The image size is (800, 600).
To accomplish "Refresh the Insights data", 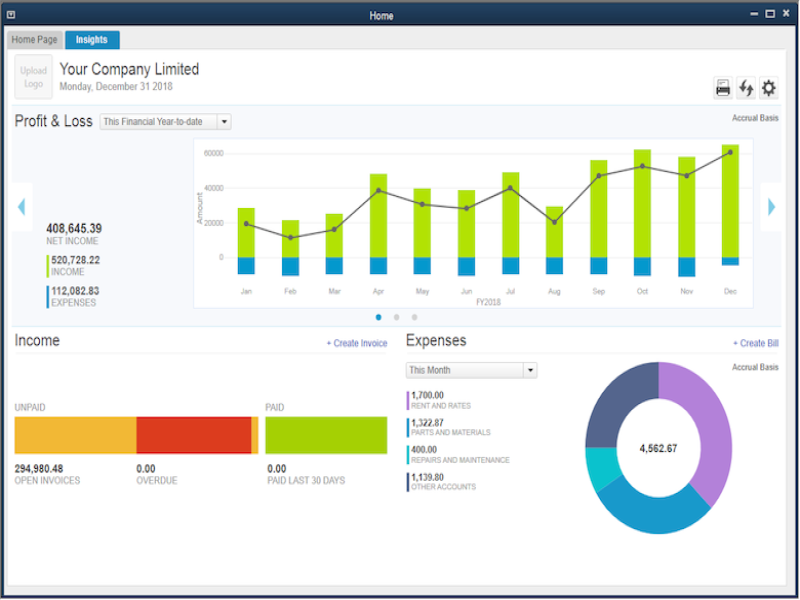I will [747, 88].
